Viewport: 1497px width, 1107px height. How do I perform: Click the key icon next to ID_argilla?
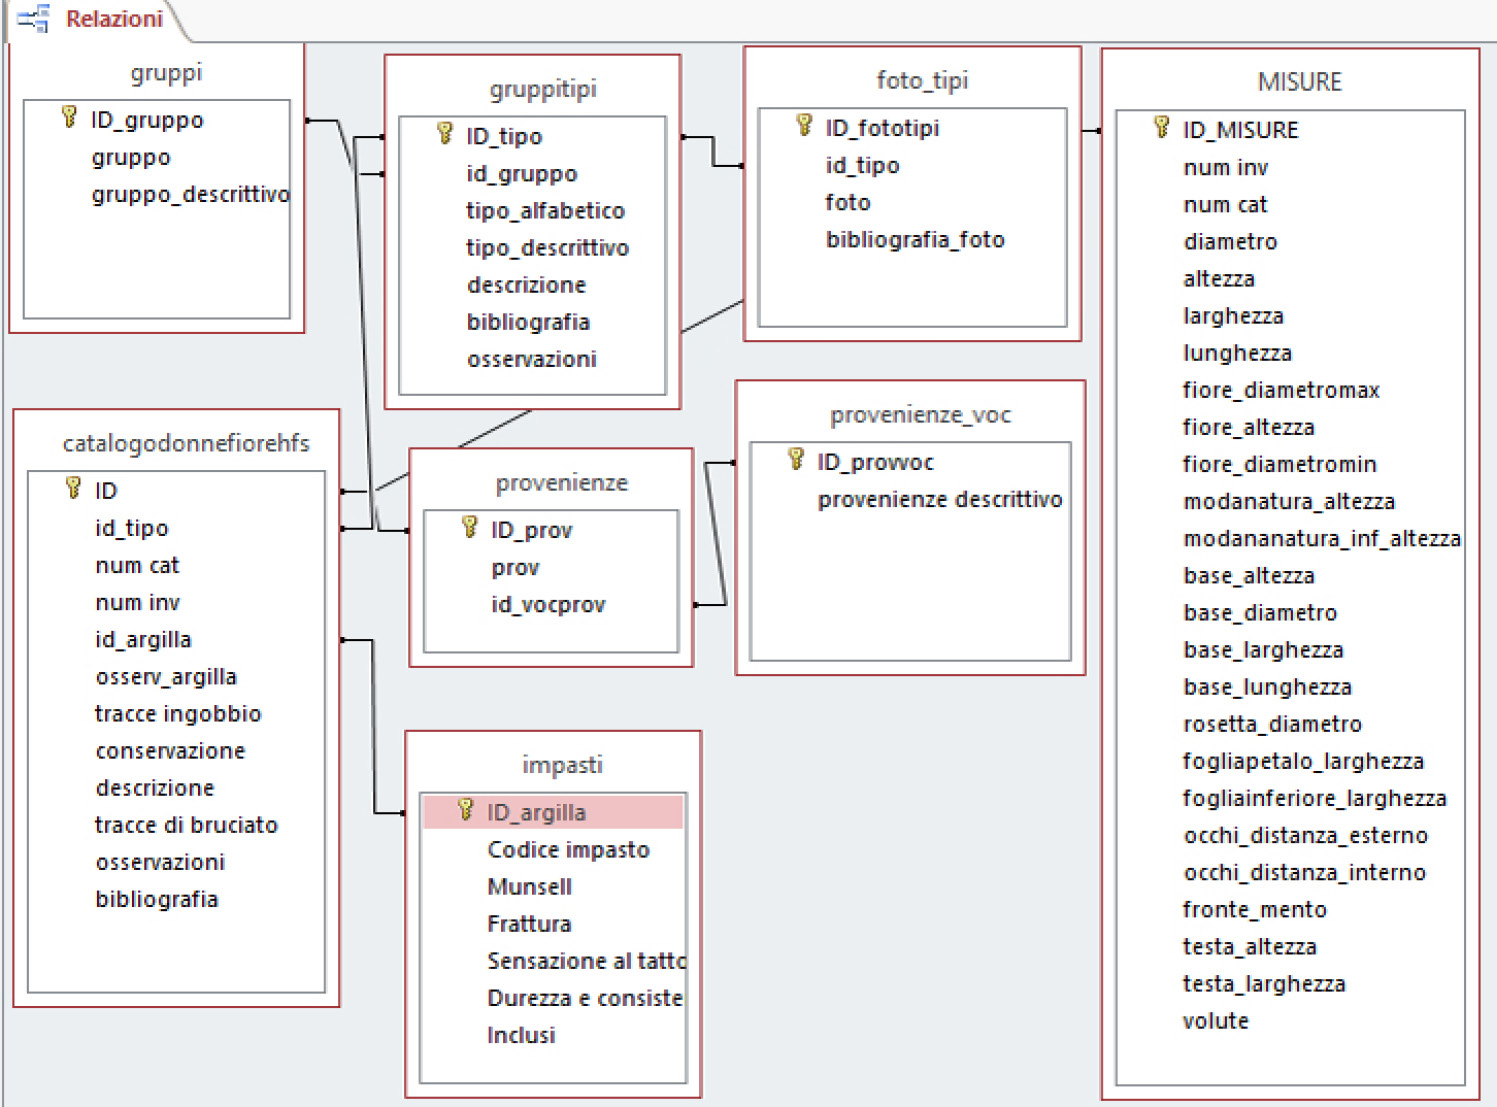[x=466, y=811]
